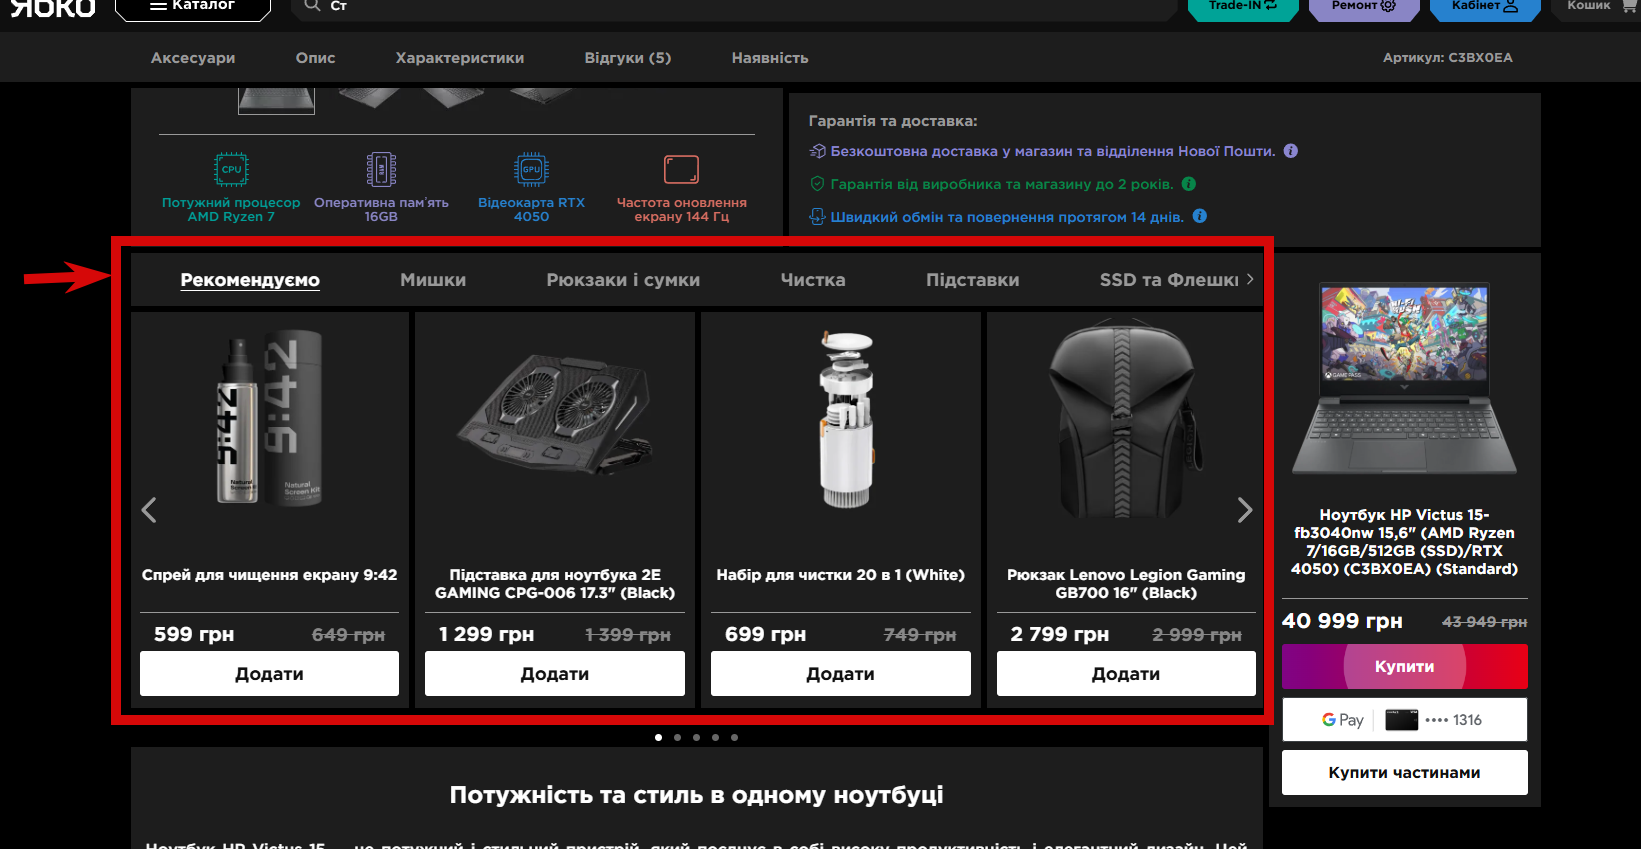Select the Підставки accessories tab
Image resolution: width=1641 pixels, height=849 pixels.
(x=973, y=280)
